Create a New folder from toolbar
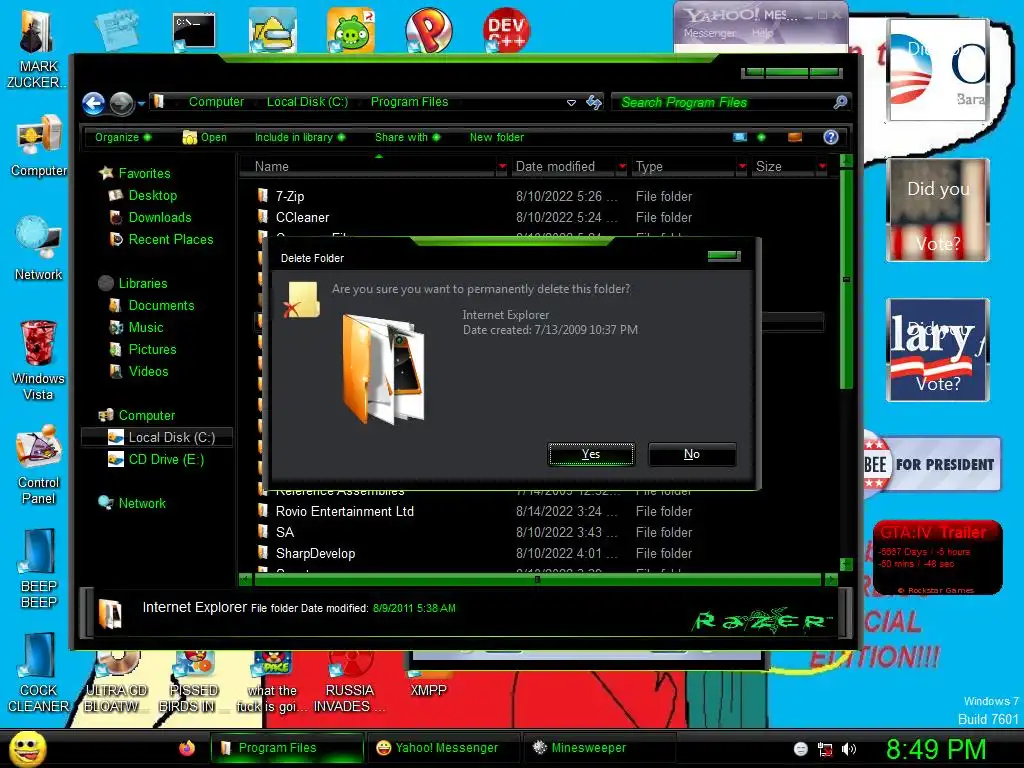 point(496,137)
